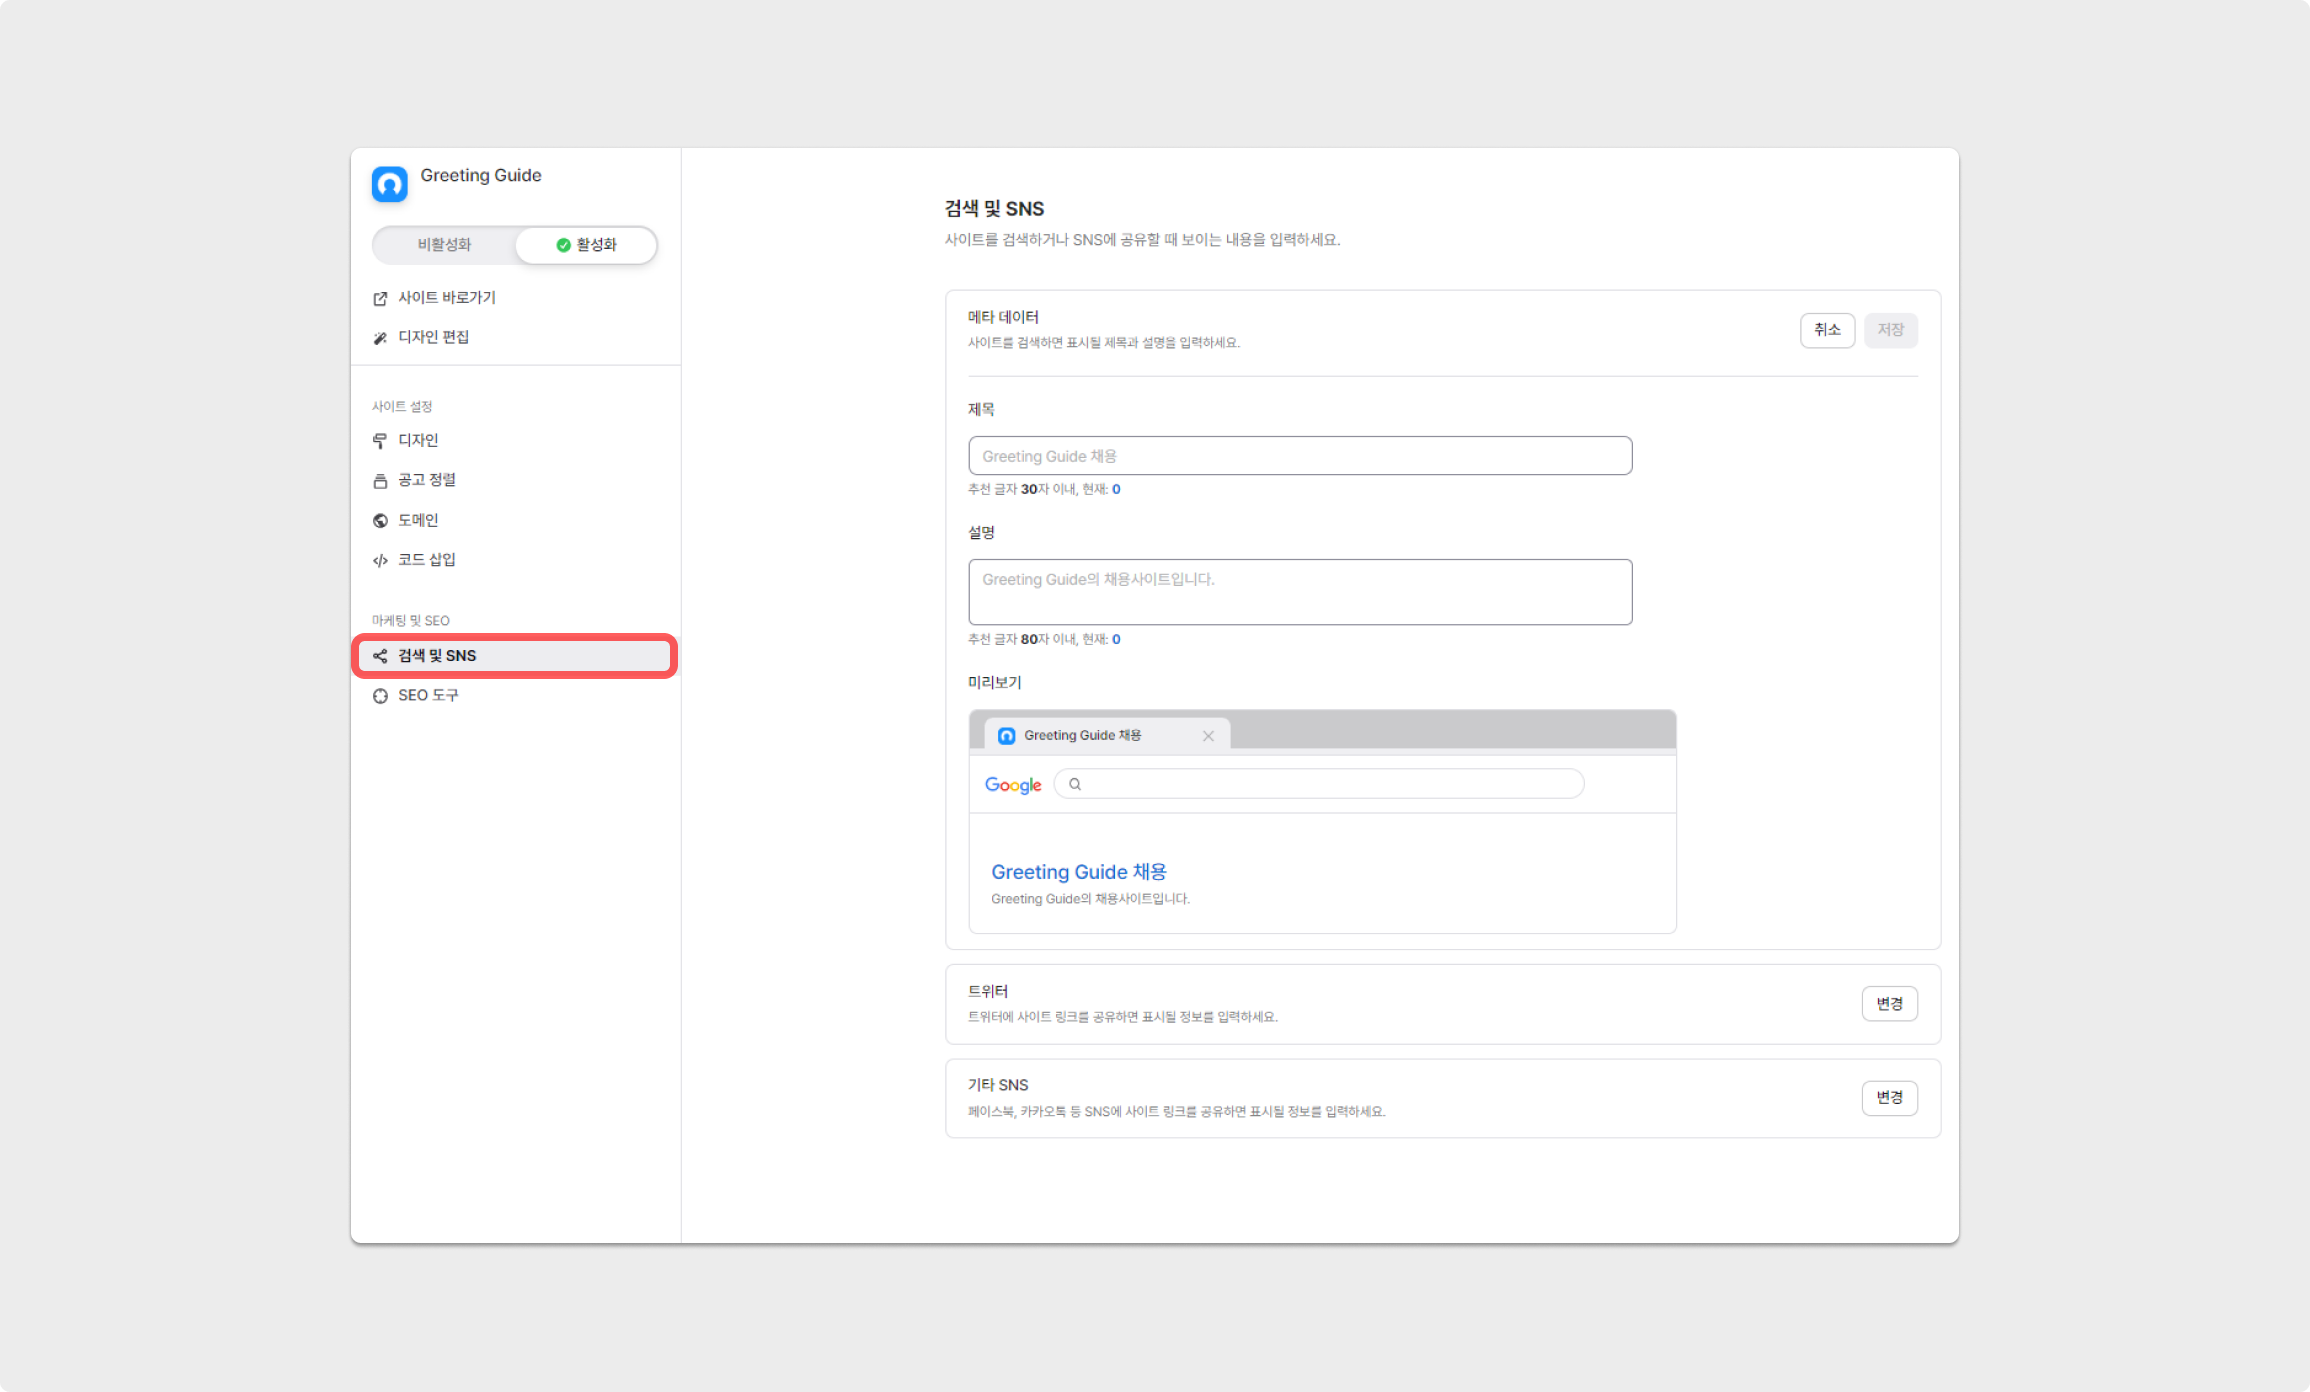Expand 트위터 section with 변경 button
The image size is (2310, 1392).
click(x=1889, y=1003)
